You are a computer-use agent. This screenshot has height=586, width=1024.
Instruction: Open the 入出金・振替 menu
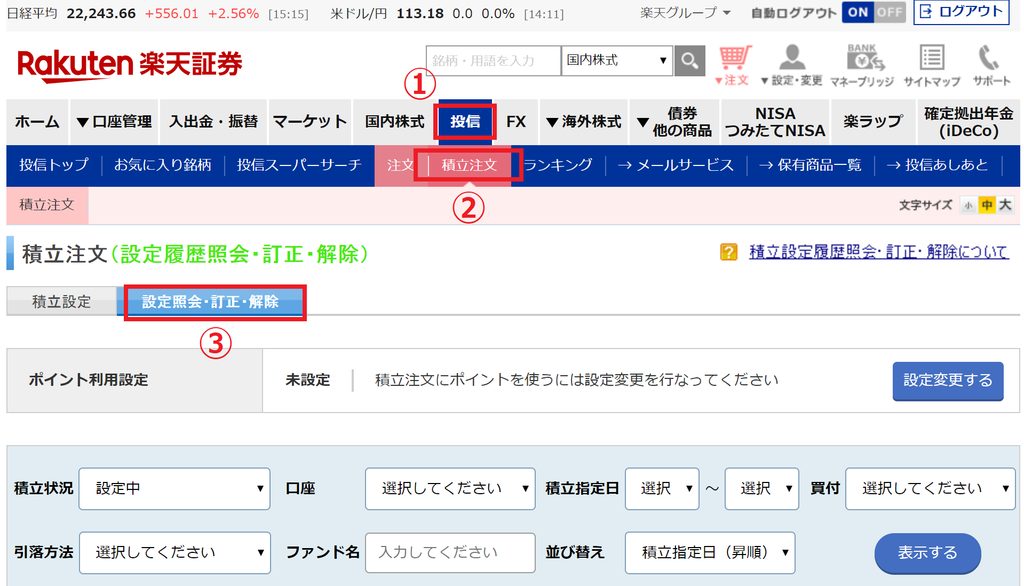coord(214,122)
